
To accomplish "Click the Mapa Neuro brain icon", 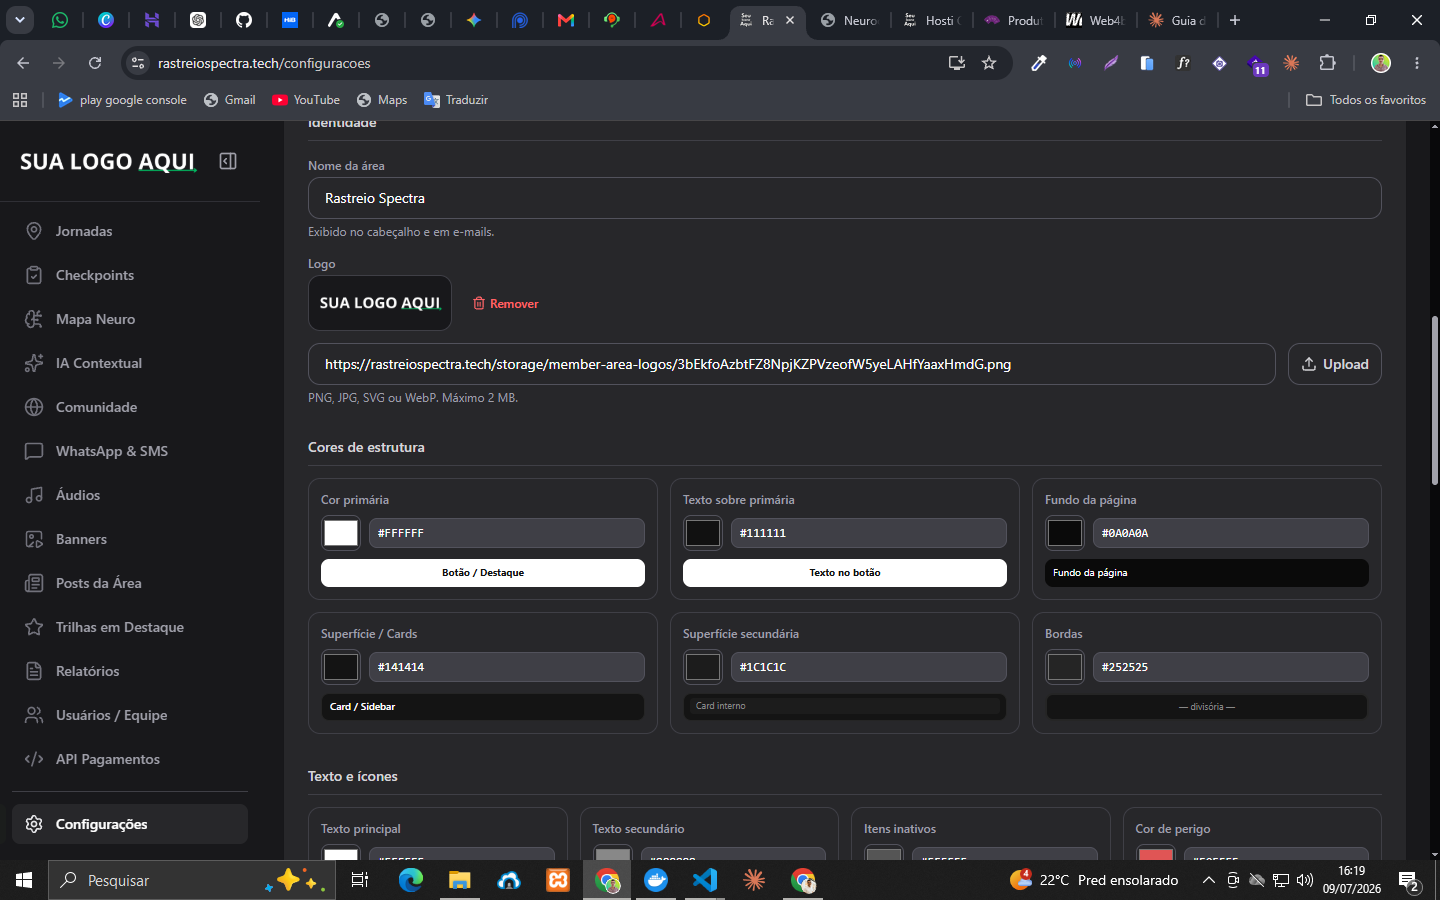I will click(x=34, y=319).
